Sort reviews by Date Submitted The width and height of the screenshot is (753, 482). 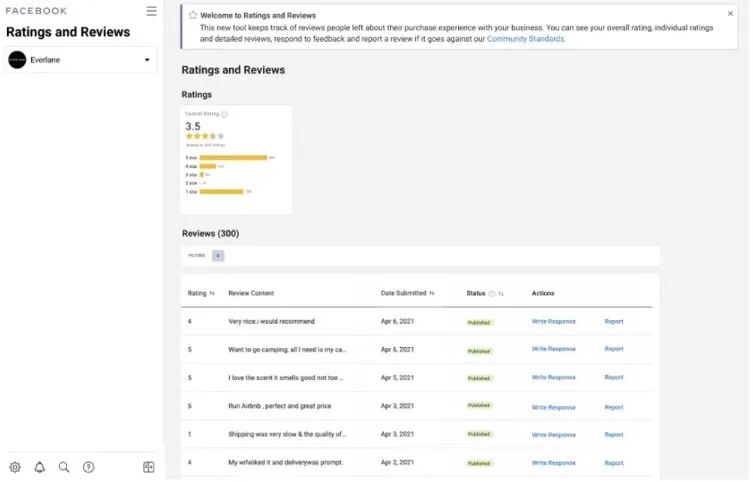coord(432,293)
